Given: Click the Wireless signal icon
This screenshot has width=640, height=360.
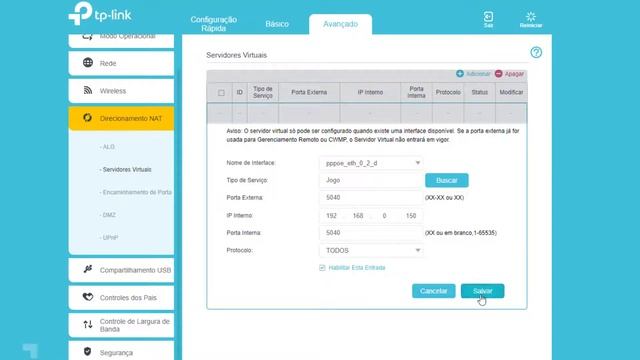Looking at the screenshot, I should (88, 90).
